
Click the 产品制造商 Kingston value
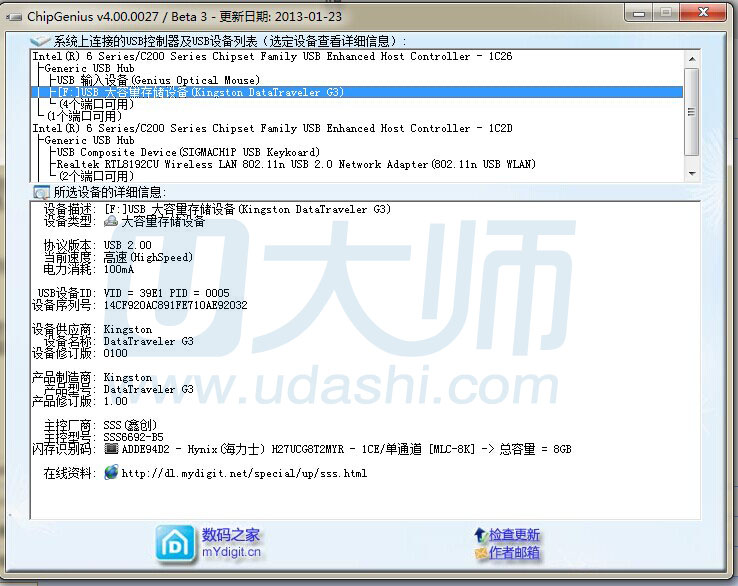[128, 377]
